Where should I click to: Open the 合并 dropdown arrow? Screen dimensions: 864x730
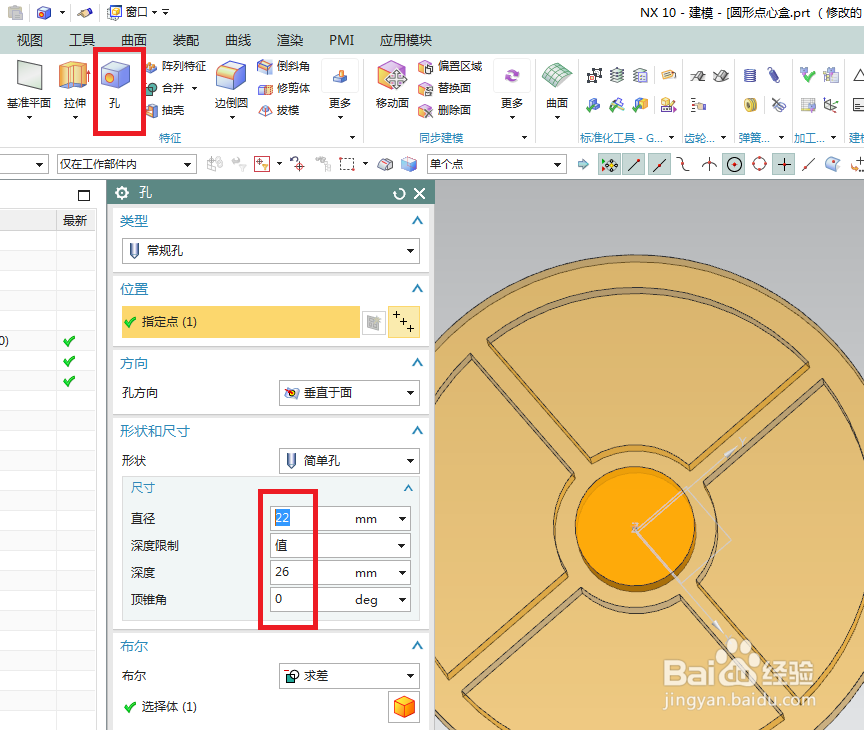point(194,88)
